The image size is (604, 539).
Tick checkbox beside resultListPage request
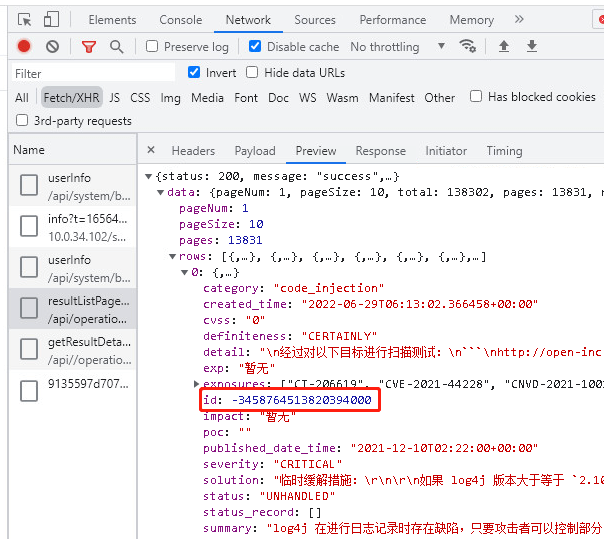pos(29,308)
